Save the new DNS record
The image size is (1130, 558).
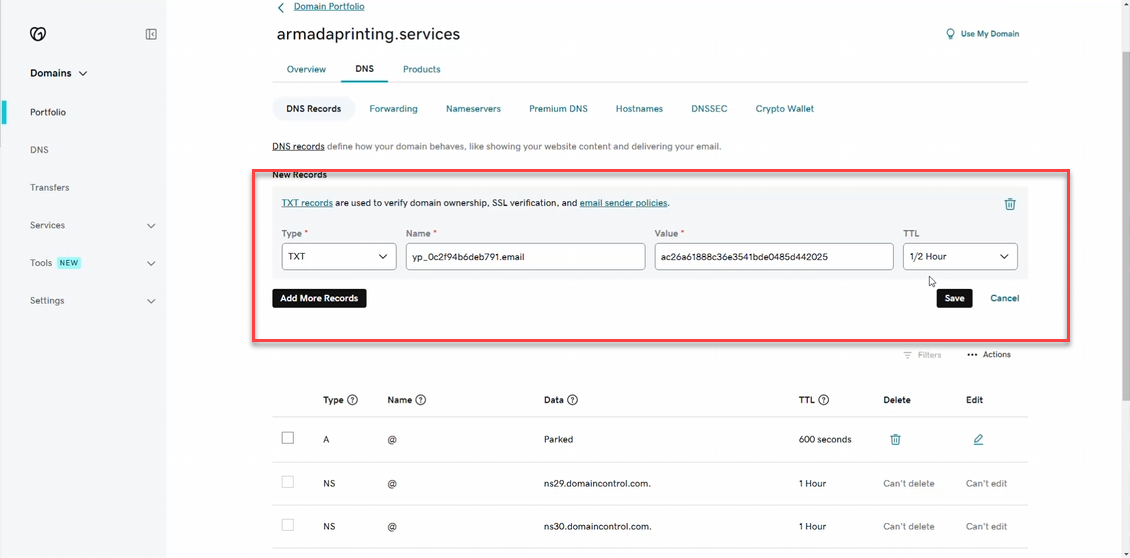tap(954, 298)
